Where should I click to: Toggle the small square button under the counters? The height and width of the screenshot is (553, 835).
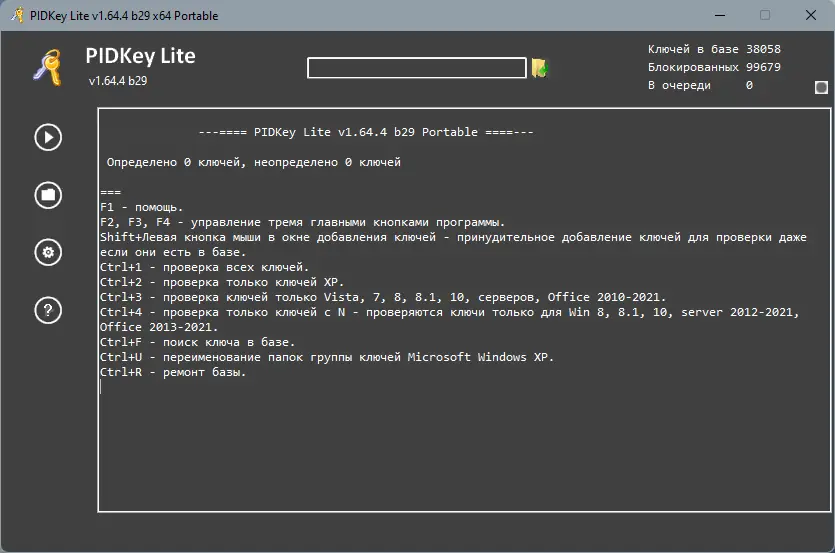(821, 87)
